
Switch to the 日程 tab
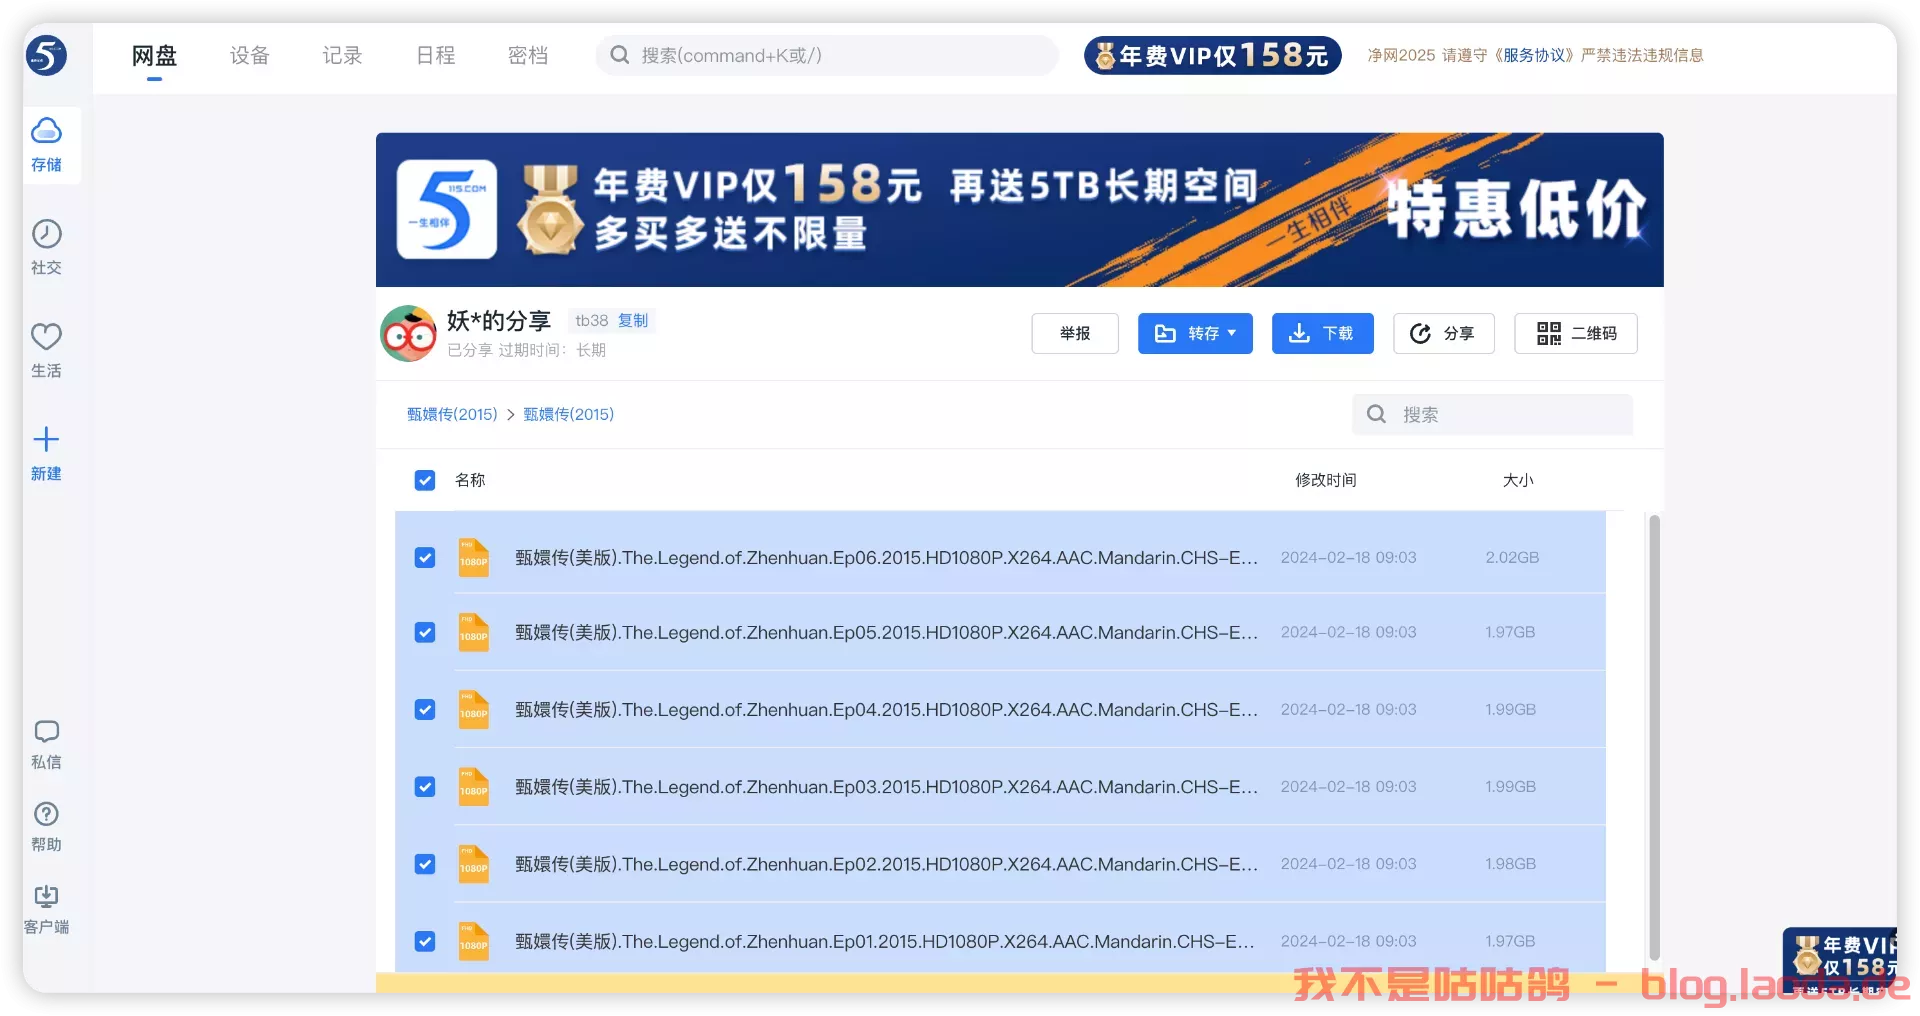[x=435, y=55]
